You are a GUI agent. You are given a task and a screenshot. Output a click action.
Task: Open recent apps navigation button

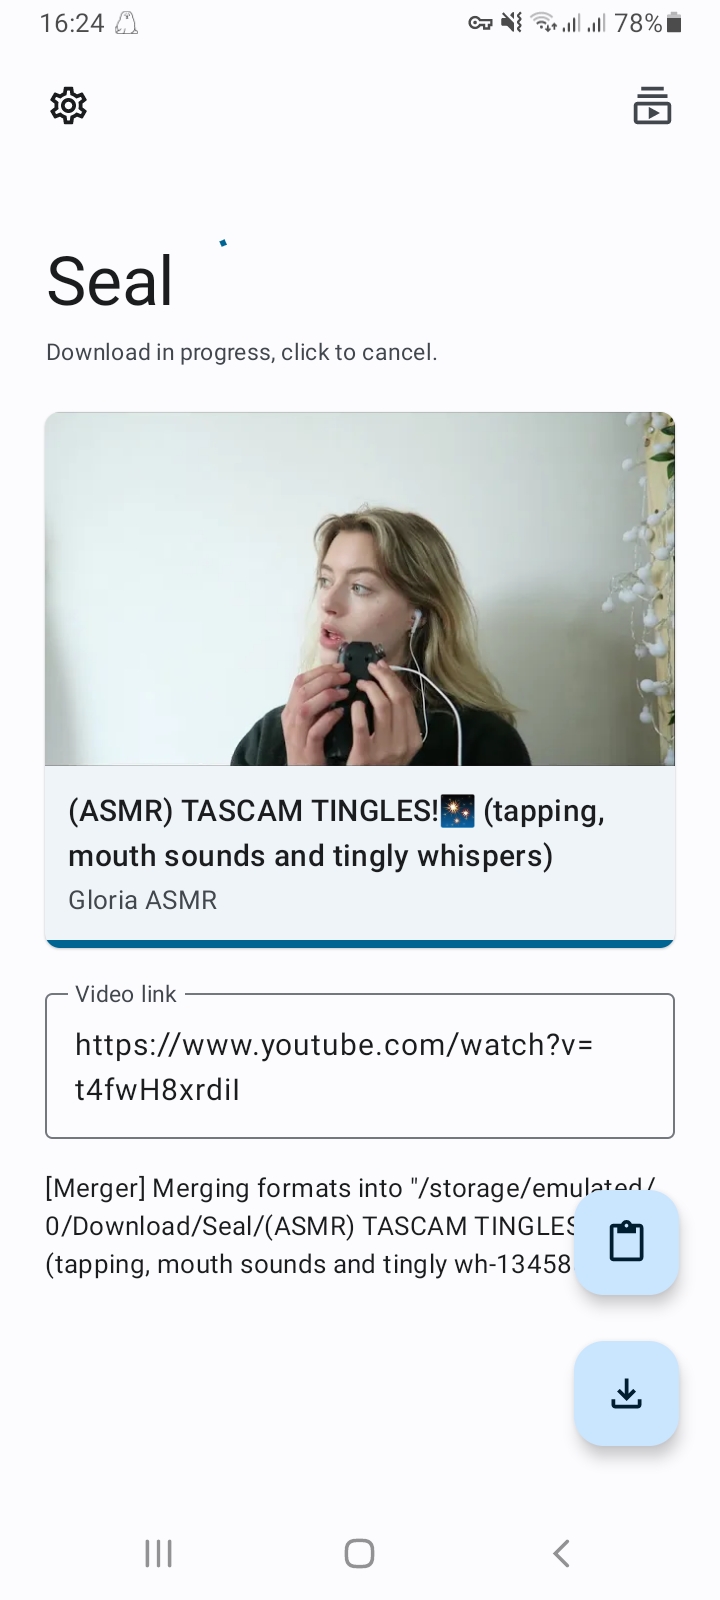click(x=159, y=1553)
